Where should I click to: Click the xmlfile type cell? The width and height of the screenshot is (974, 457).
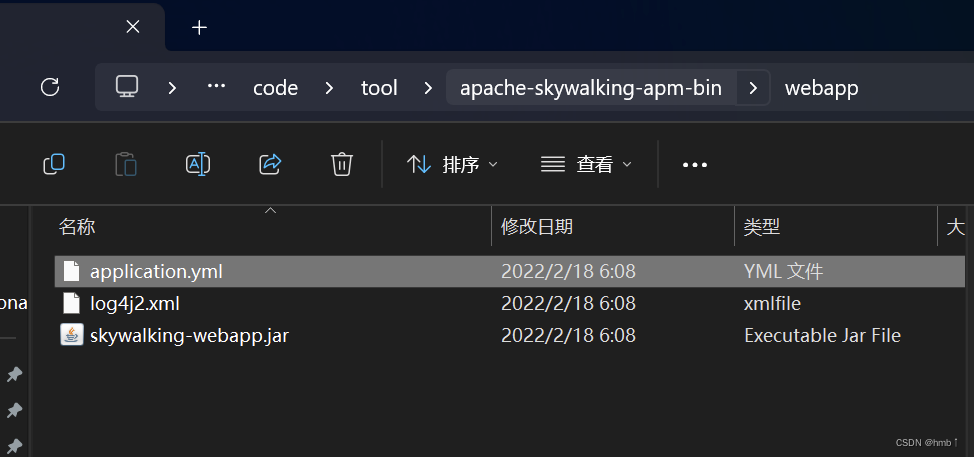point(772,303)
